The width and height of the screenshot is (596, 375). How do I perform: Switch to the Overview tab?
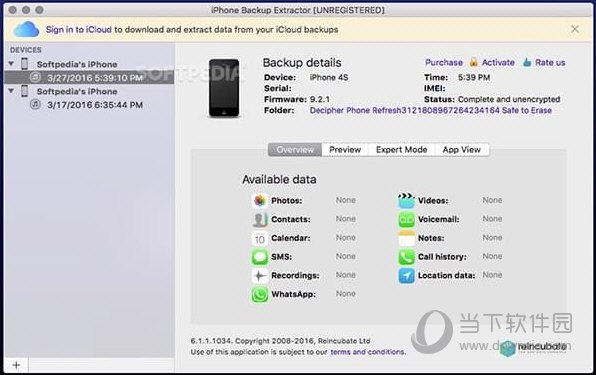pos(295,150)
